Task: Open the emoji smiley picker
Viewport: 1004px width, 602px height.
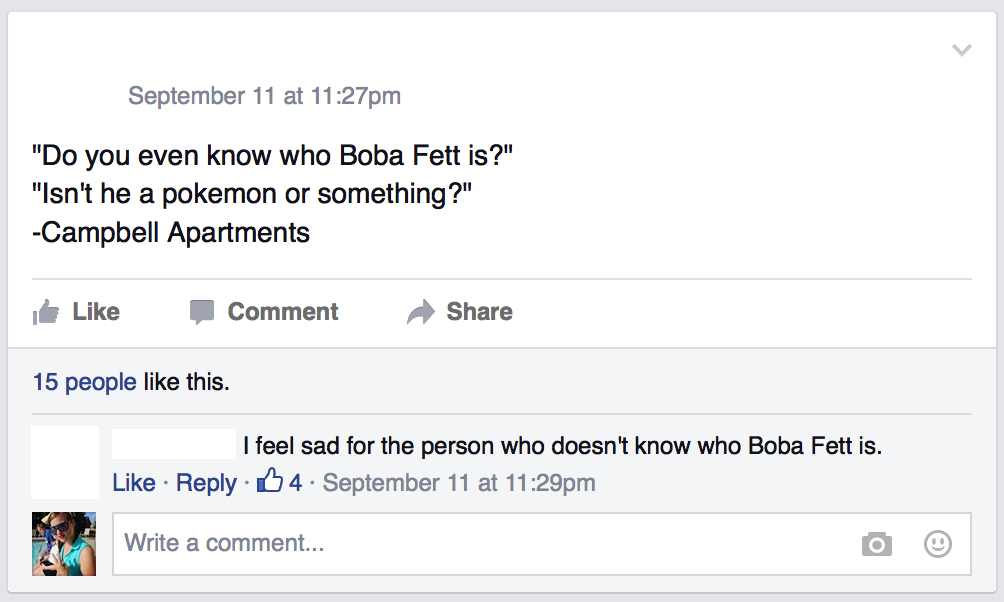Action: click(937, 544)
